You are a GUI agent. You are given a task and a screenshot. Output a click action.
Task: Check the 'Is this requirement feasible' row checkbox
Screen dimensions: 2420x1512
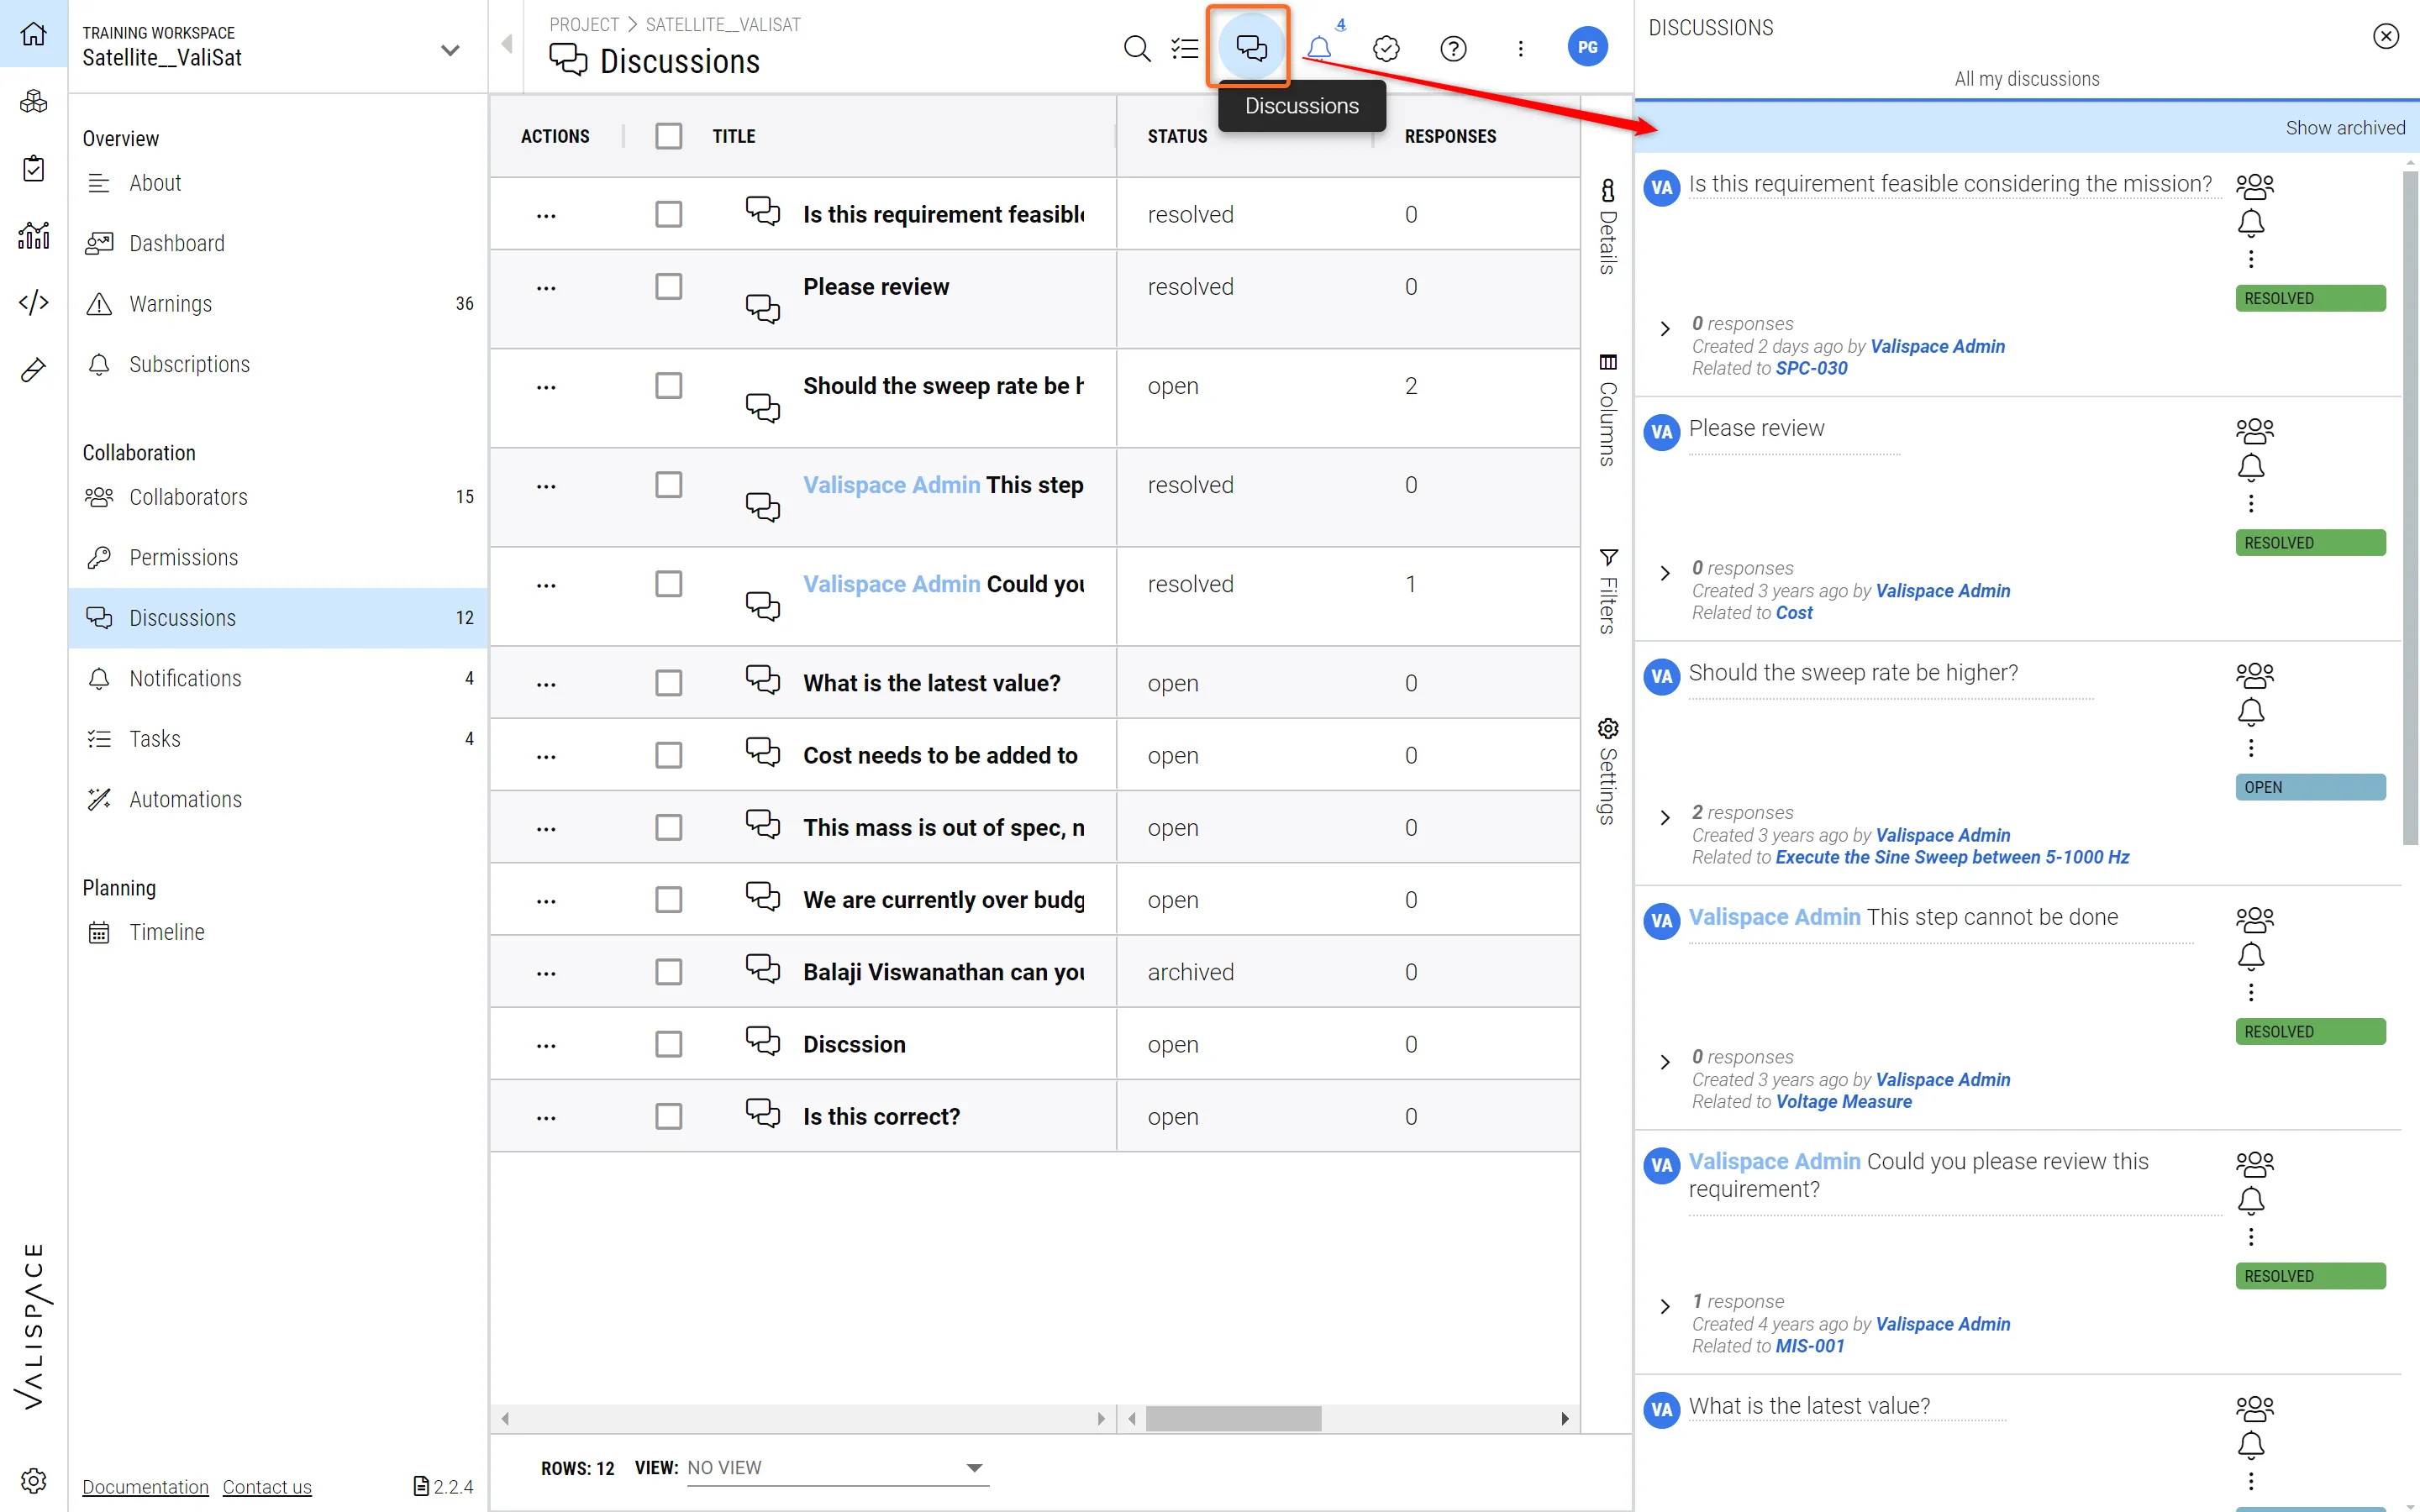669,214
